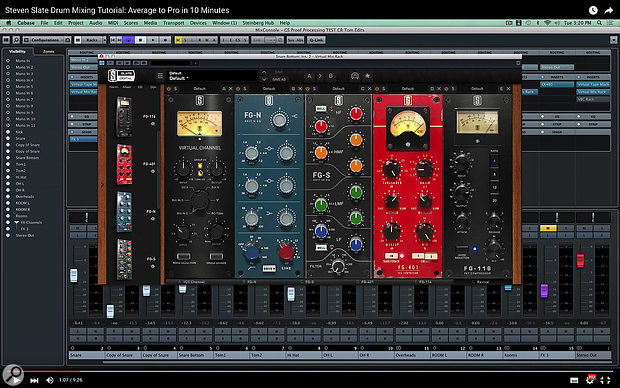Select the Snare Bottom channel name label
Viewport: 620px width, 388px height.
pyautogui.click(x=195, y=355)
